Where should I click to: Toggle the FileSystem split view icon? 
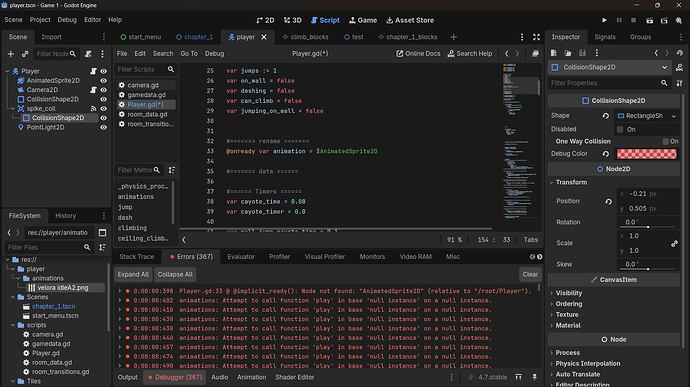point(103,232)
